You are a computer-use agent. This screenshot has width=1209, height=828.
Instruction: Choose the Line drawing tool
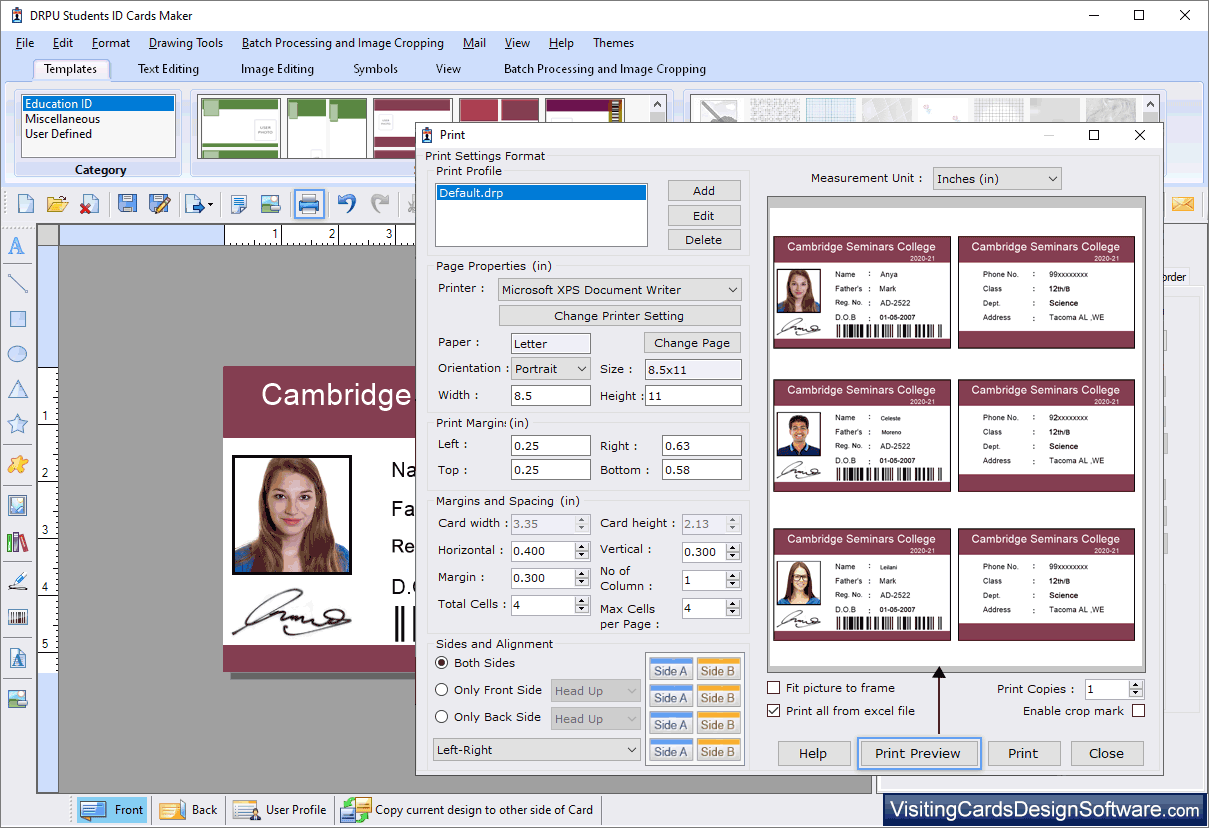point(17,282)
